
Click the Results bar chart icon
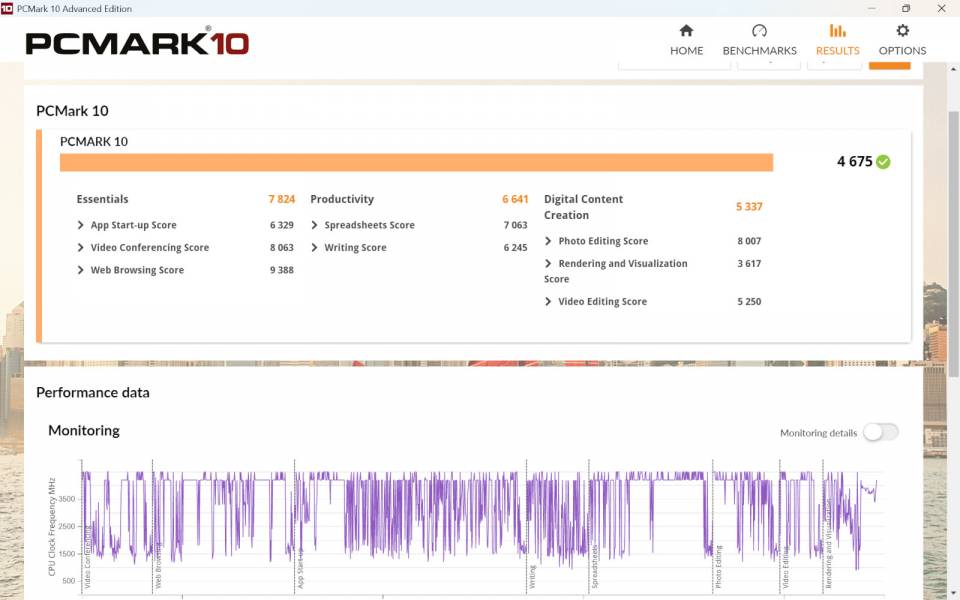point(838,31)
